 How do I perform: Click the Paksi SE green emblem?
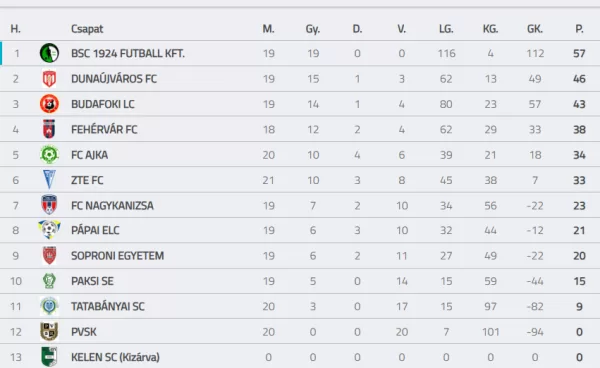(x=49, y=281)
